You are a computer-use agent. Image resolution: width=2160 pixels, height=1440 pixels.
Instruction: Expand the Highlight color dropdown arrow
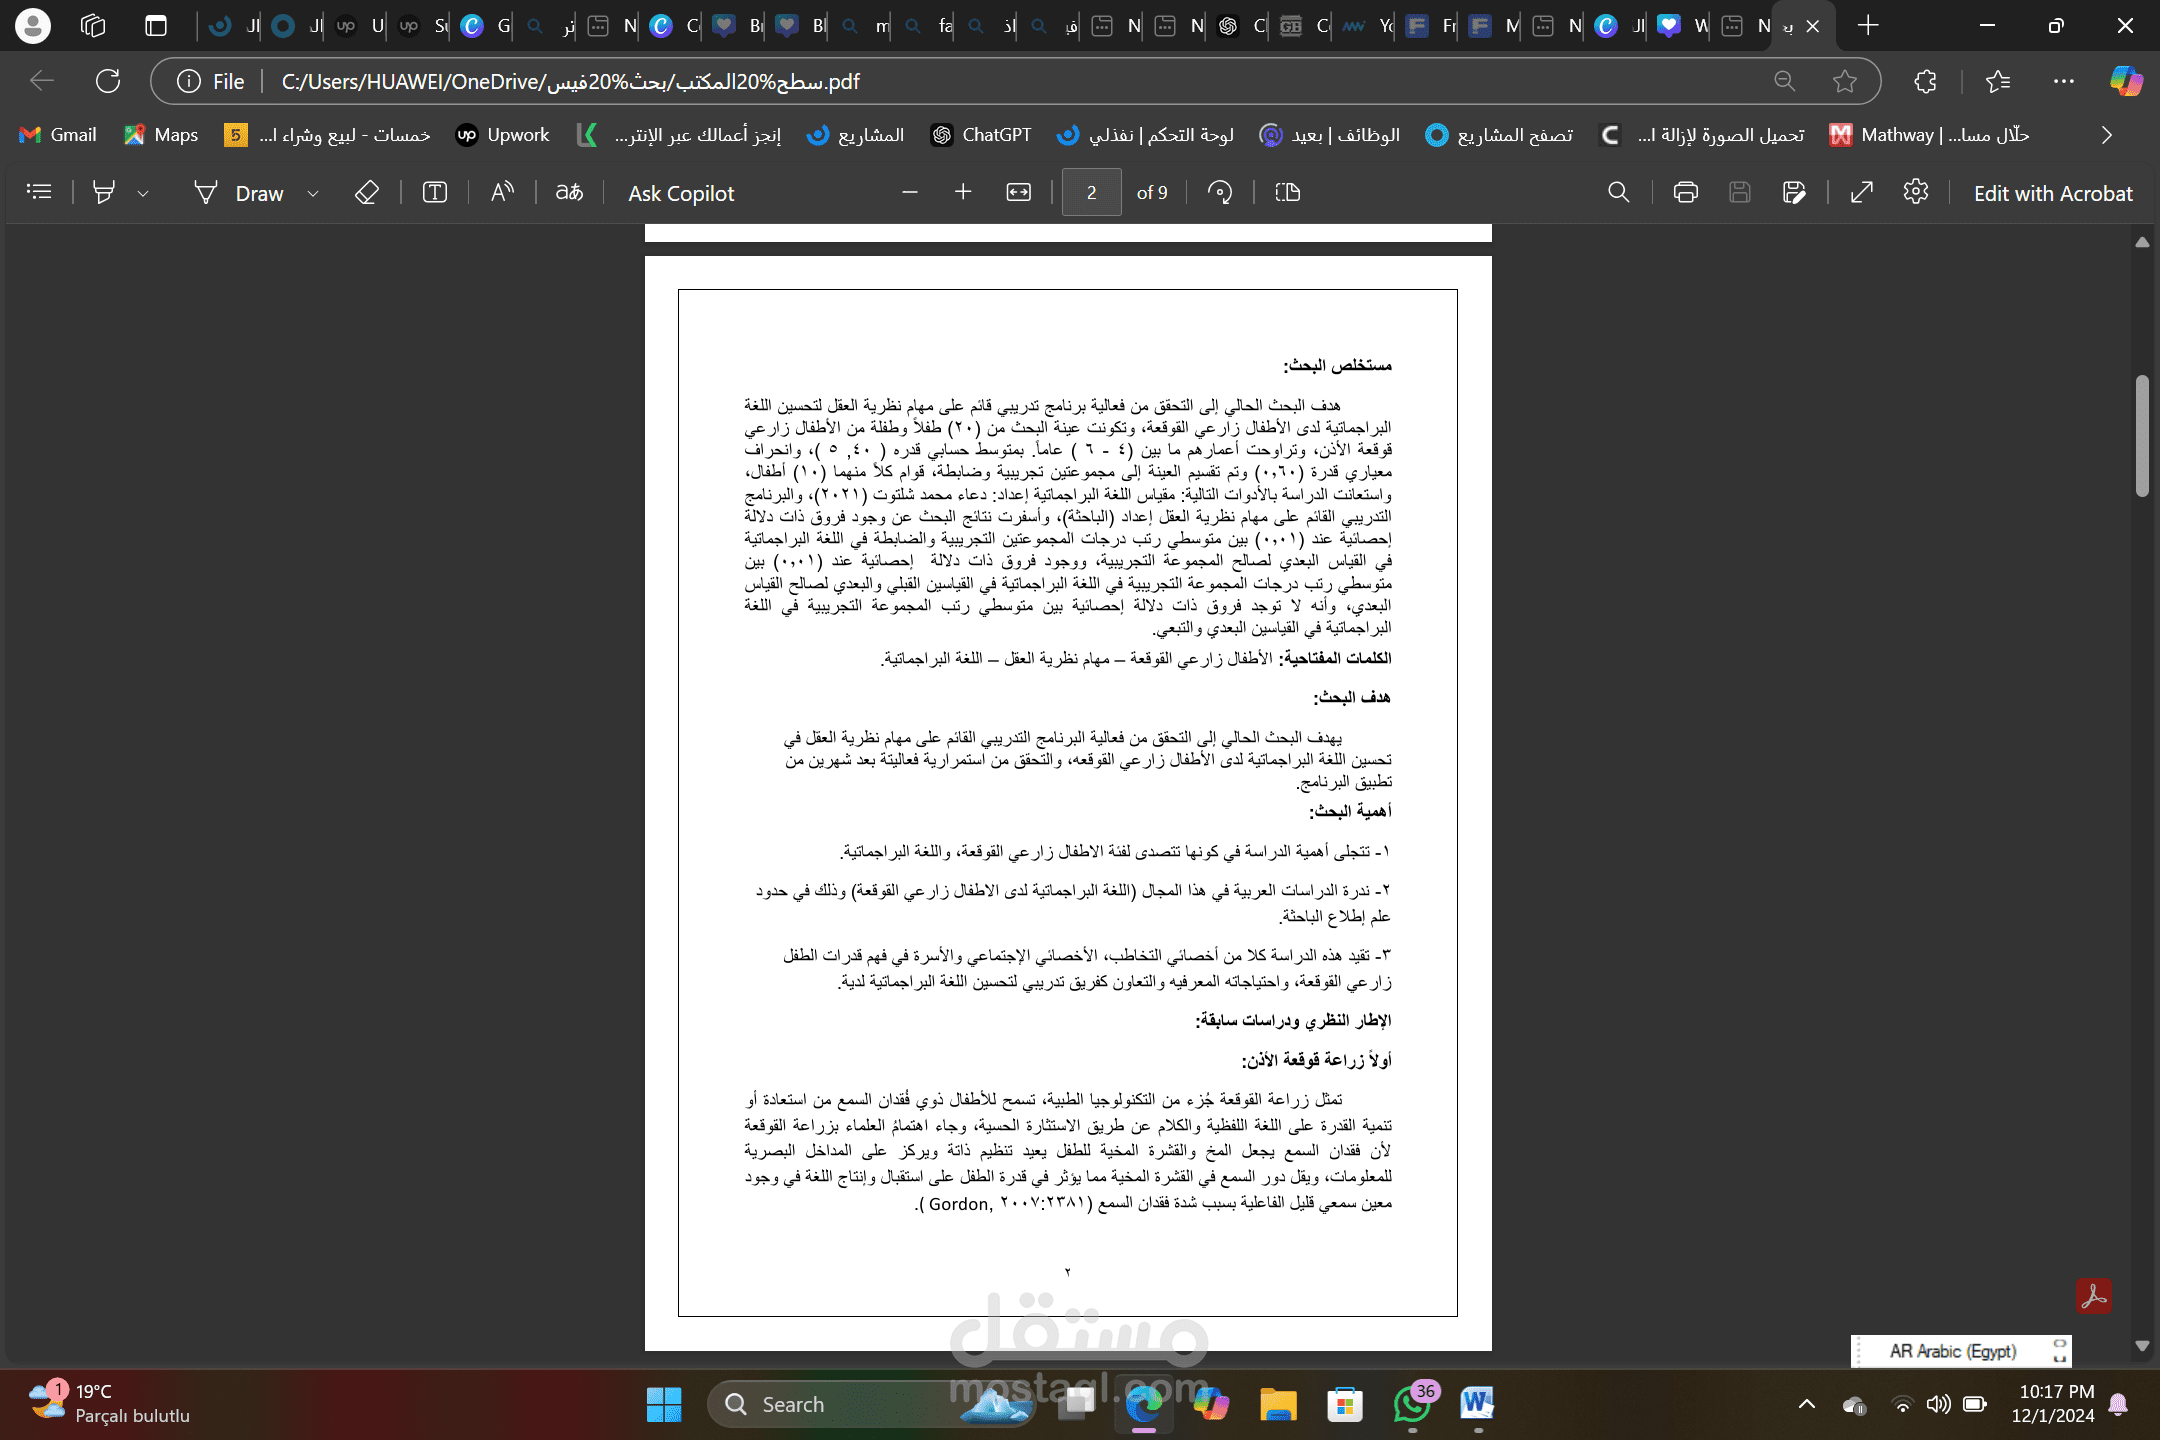[x=143, y=193]
